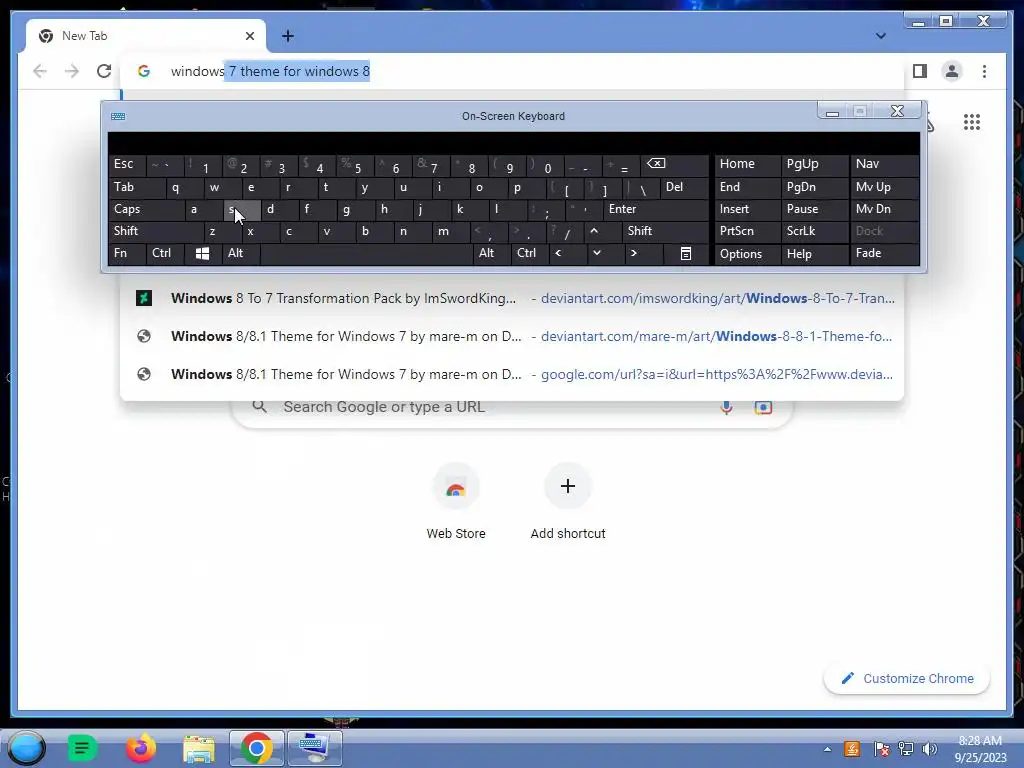Close the New Tab tab

[x=249, y=36]
